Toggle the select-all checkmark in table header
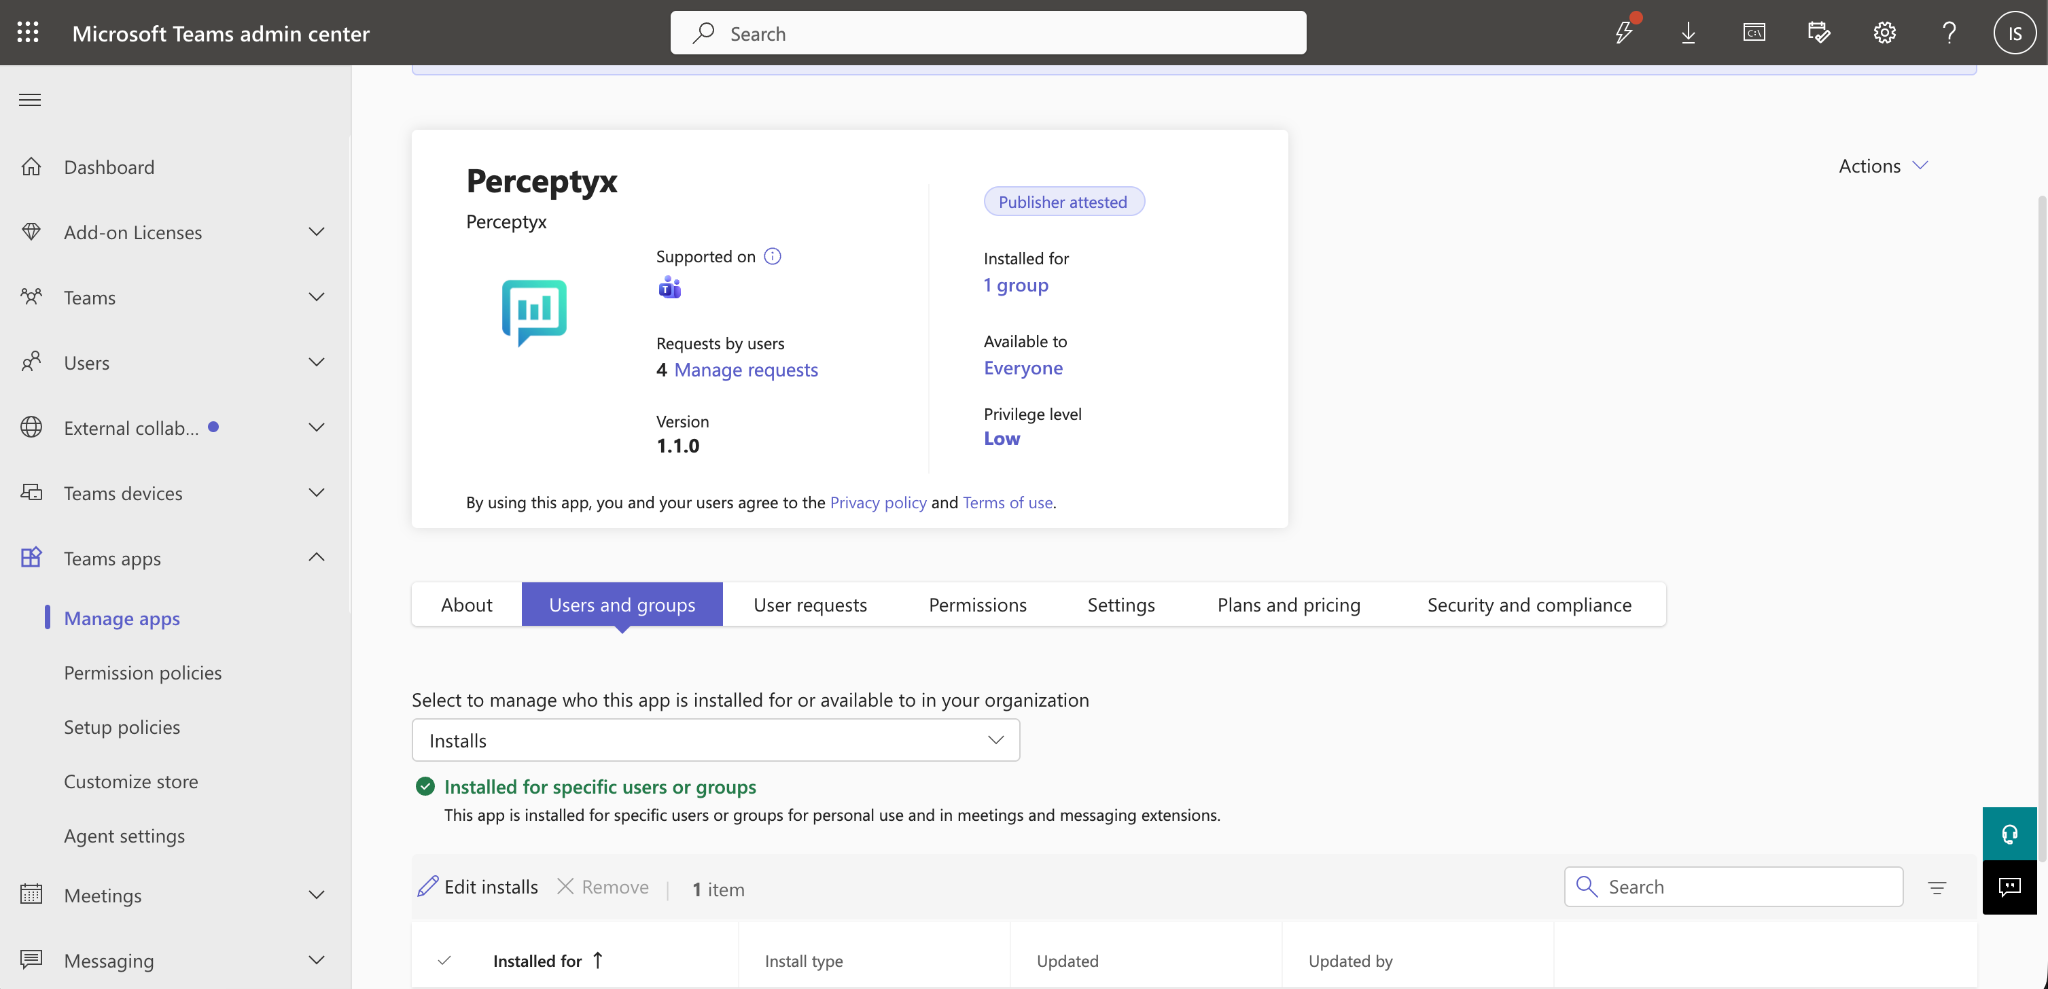 click(x=444, y=960)
